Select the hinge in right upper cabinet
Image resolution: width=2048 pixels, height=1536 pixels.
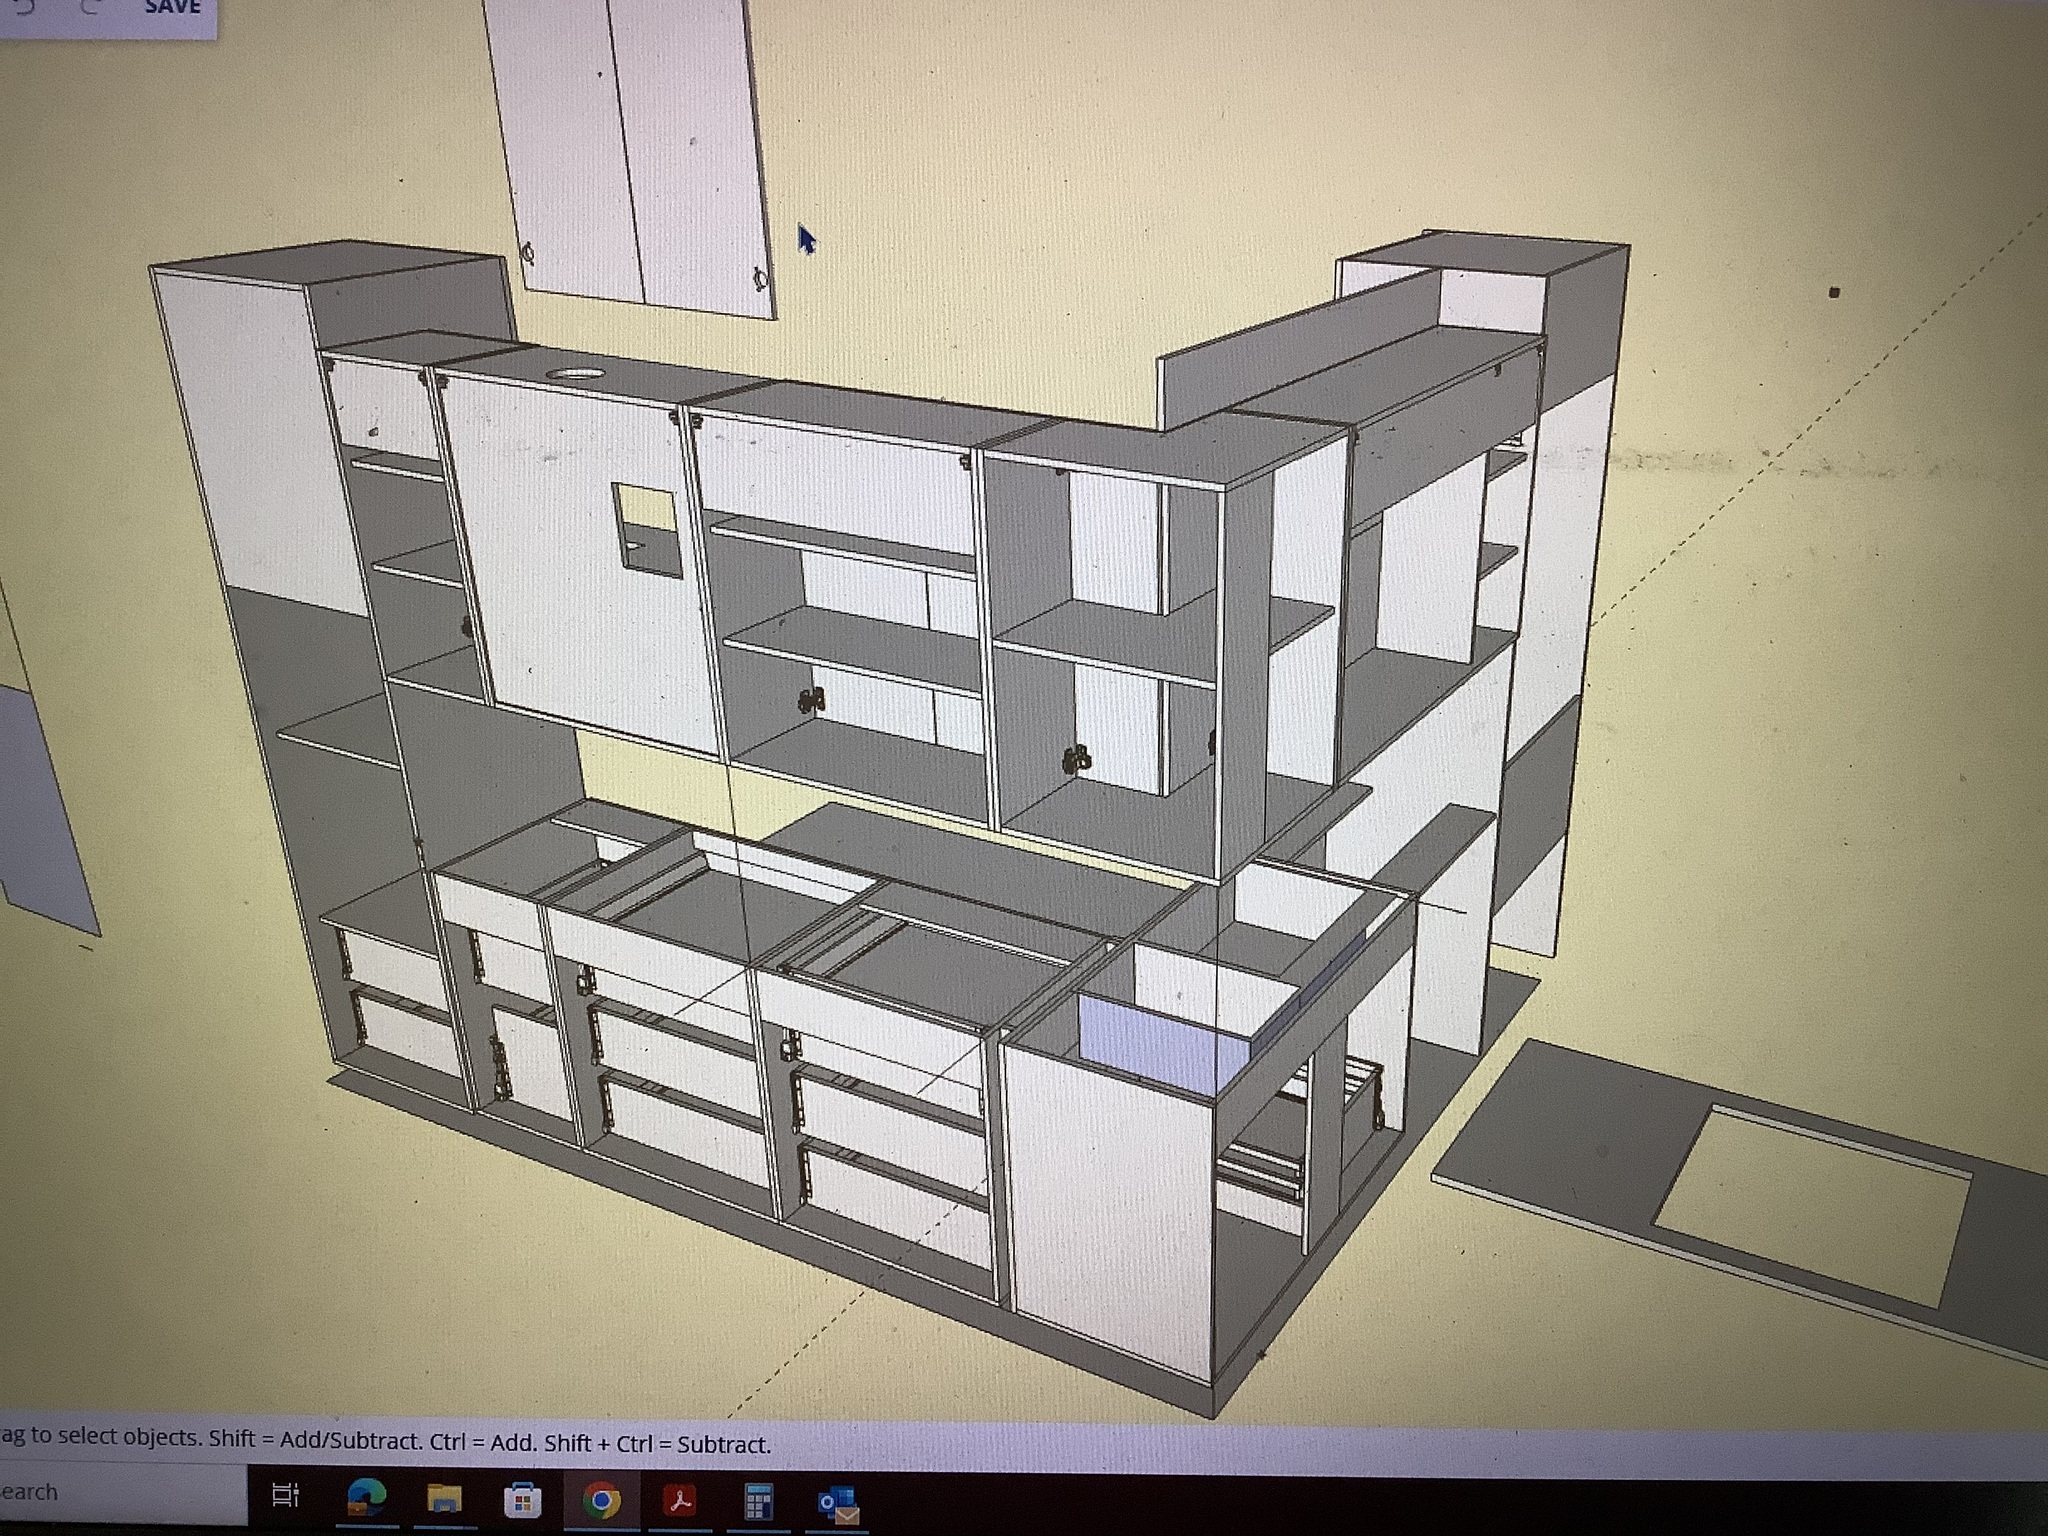(1077, 759)
